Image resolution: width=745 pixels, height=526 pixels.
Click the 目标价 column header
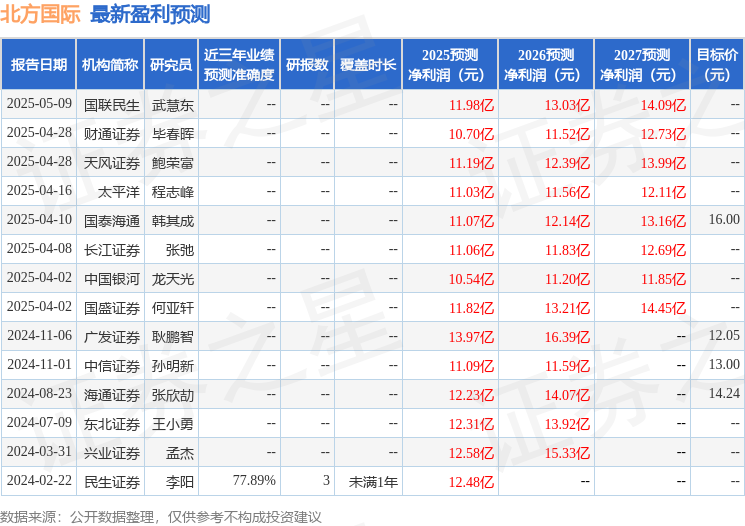click(x=717, y=65)
